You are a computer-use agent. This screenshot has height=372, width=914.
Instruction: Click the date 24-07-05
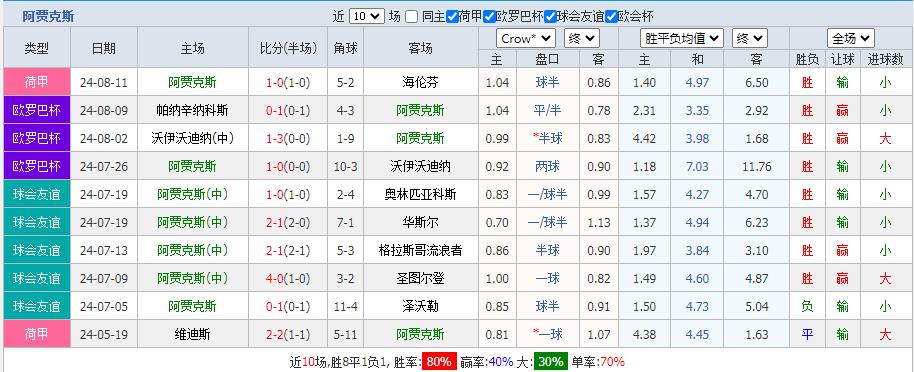[104, 306]
